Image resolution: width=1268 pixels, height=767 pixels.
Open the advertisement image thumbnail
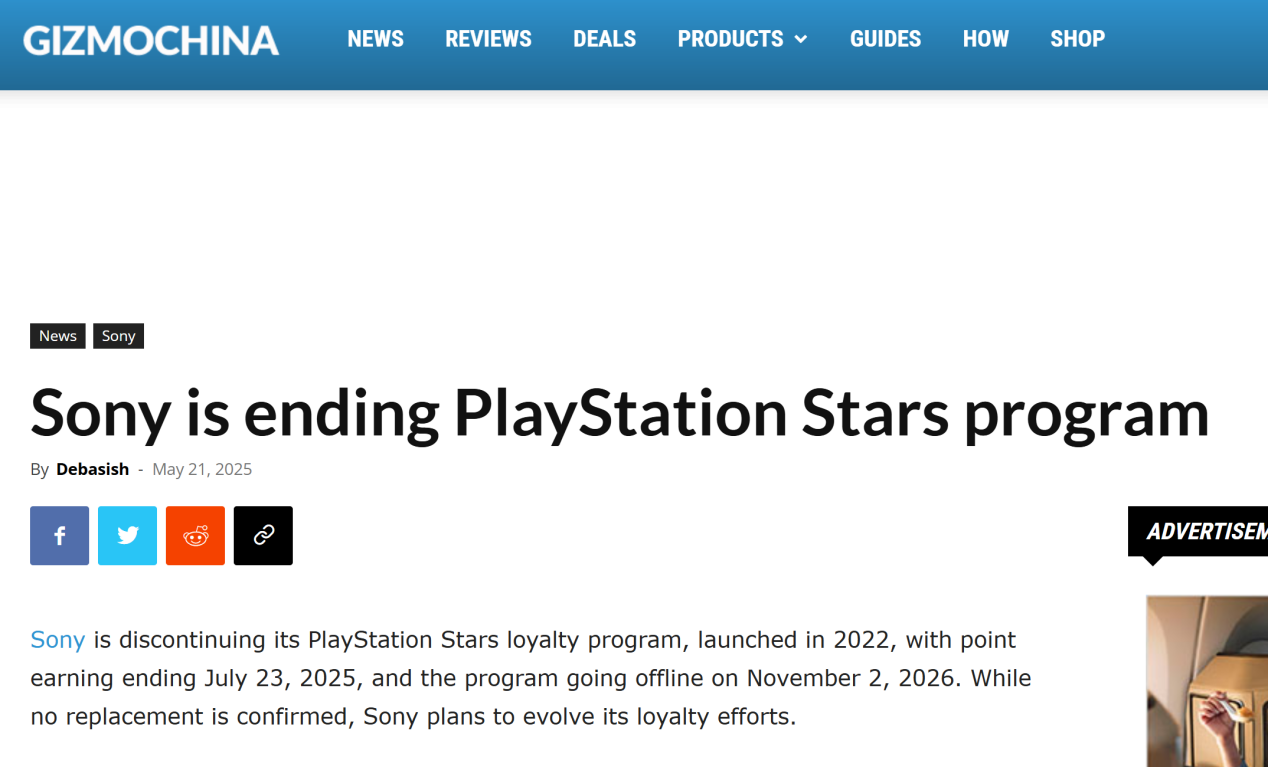[x=1207, y=680]
